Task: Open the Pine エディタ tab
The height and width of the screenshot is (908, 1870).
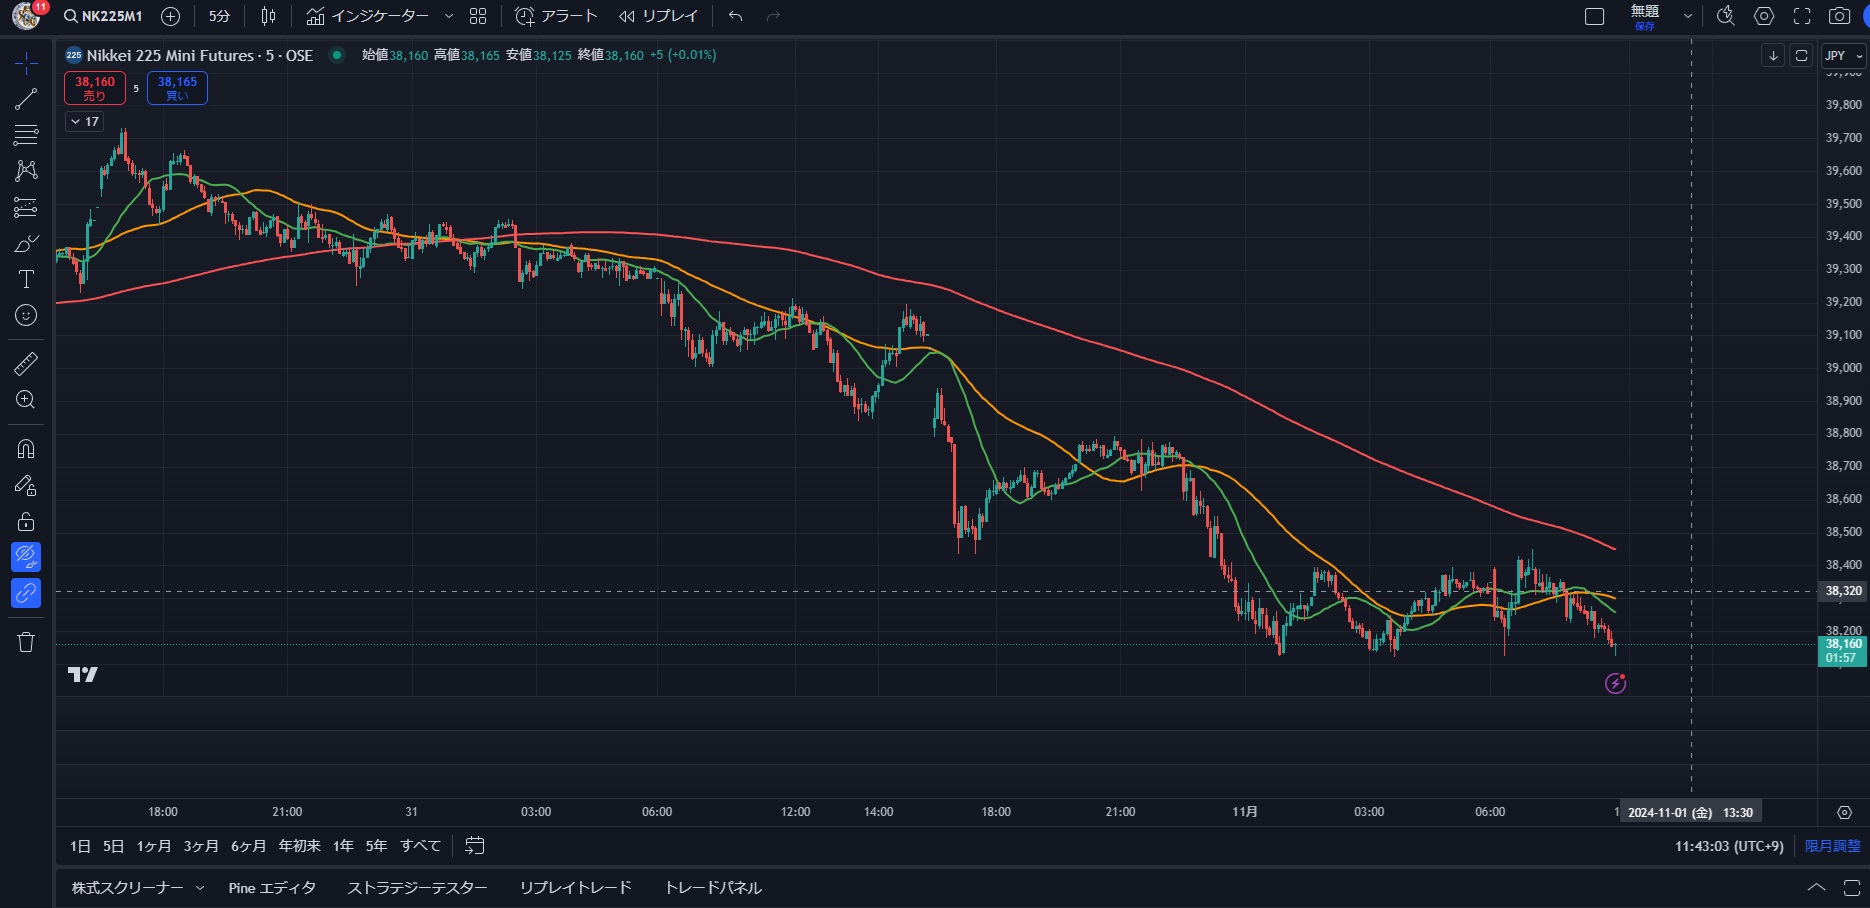Action: 272,888
